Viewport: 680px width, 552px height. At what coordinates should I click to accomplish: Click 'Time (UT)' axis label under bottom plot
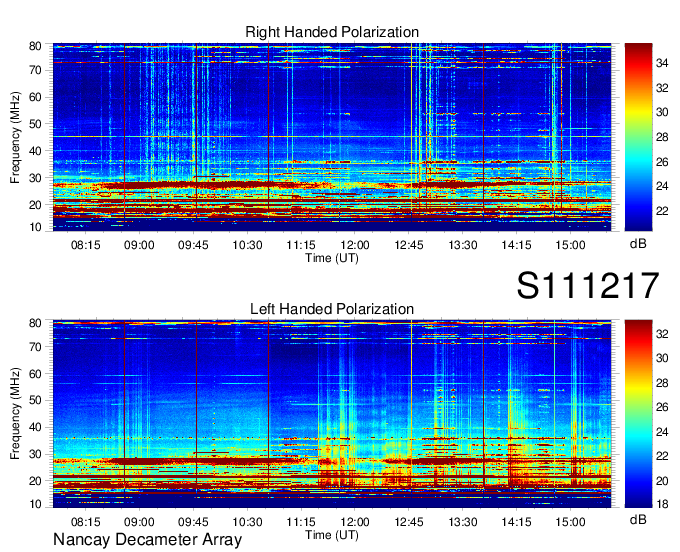pos(332,535)
